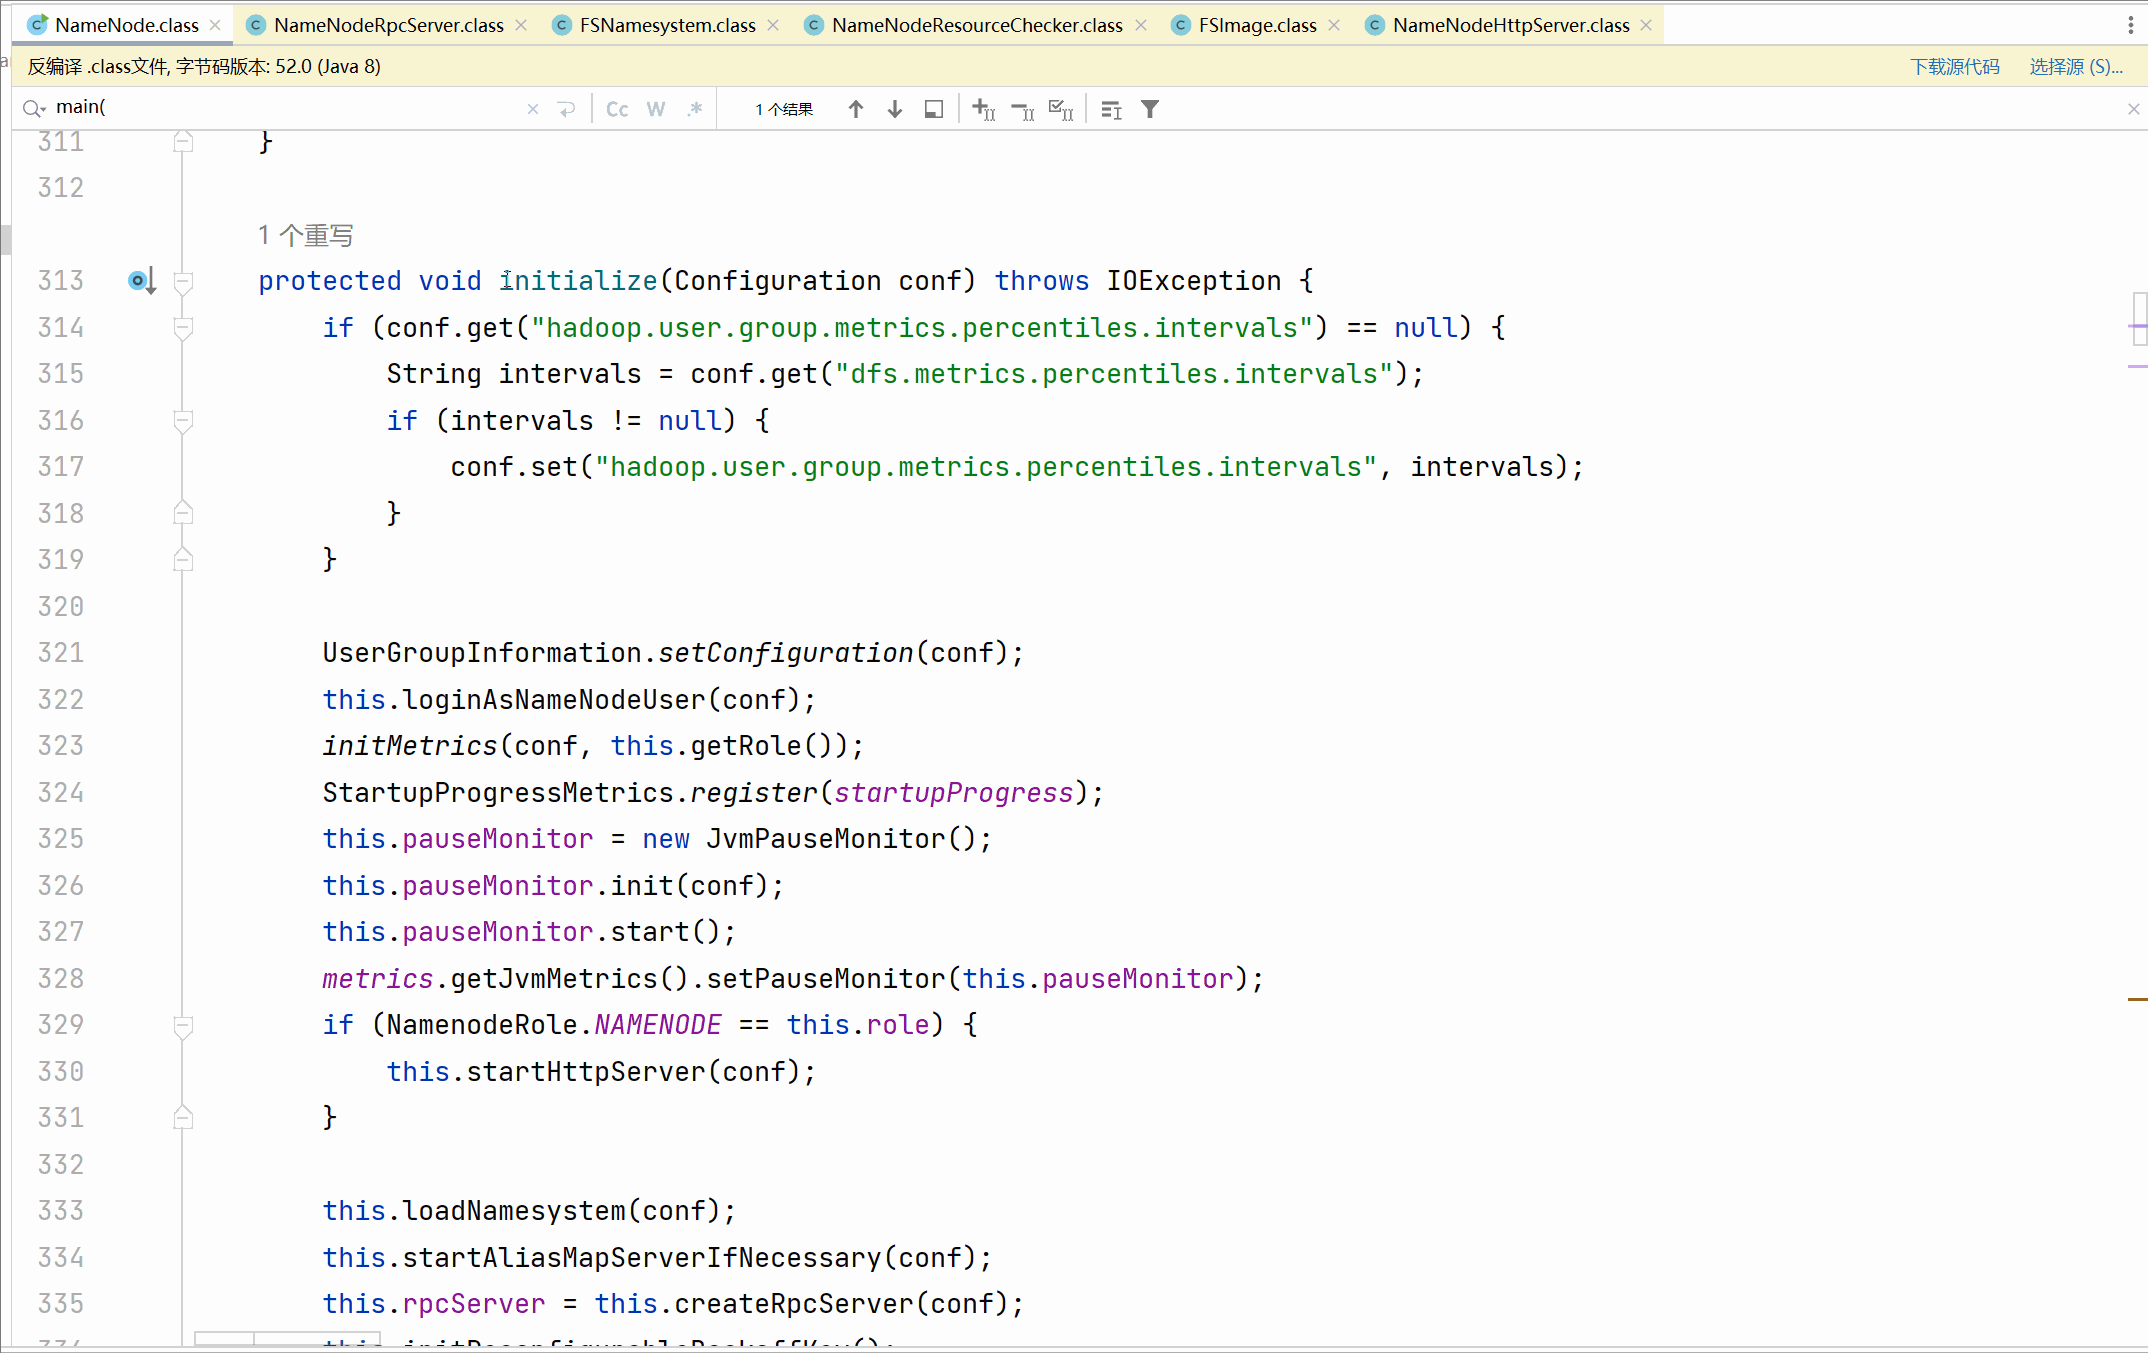Toggle whole Words (W) search option
The height and width of the screenshot is (1353, 2148).
tap(656, 109)
